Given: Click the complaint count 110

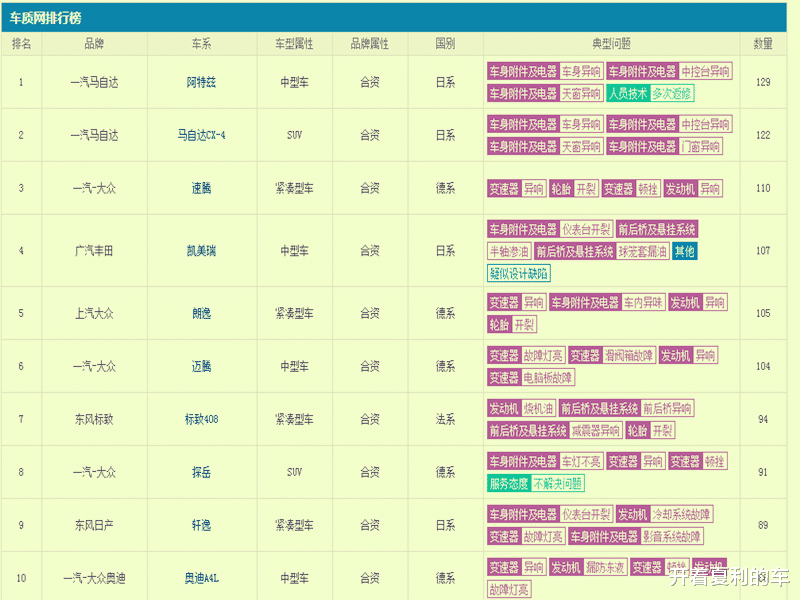Looking at the screenshot, I should click(x=763, y=188).
